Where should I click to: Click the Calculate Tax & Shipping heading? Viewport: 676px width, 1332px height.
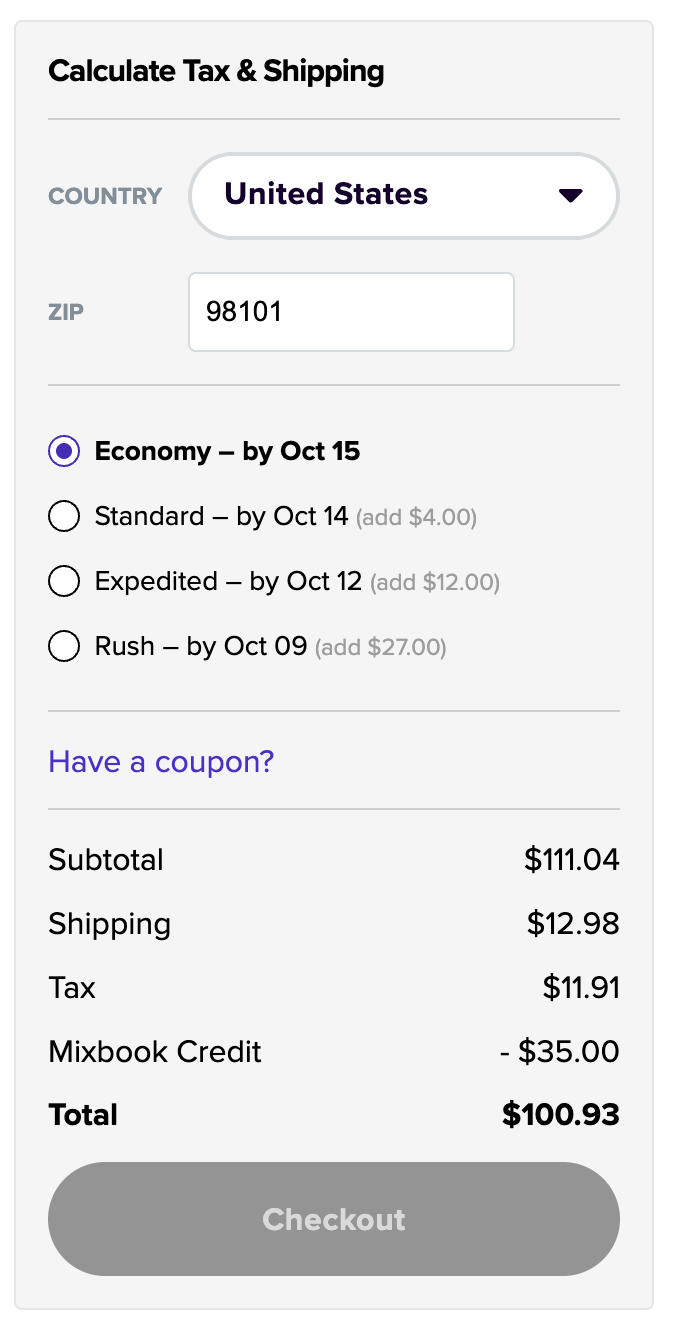click(216, 71)
